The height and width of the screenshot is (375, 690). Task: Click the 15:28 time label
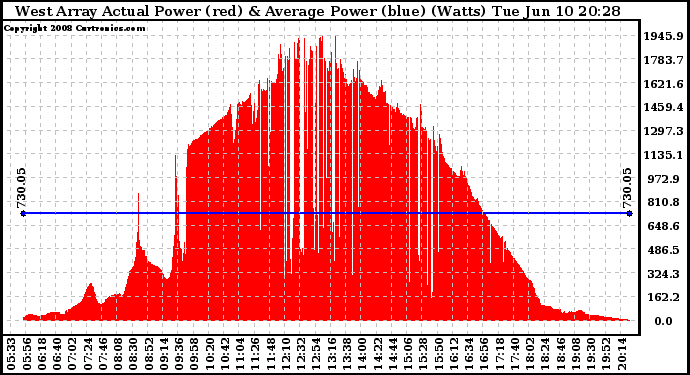(422, 354)
